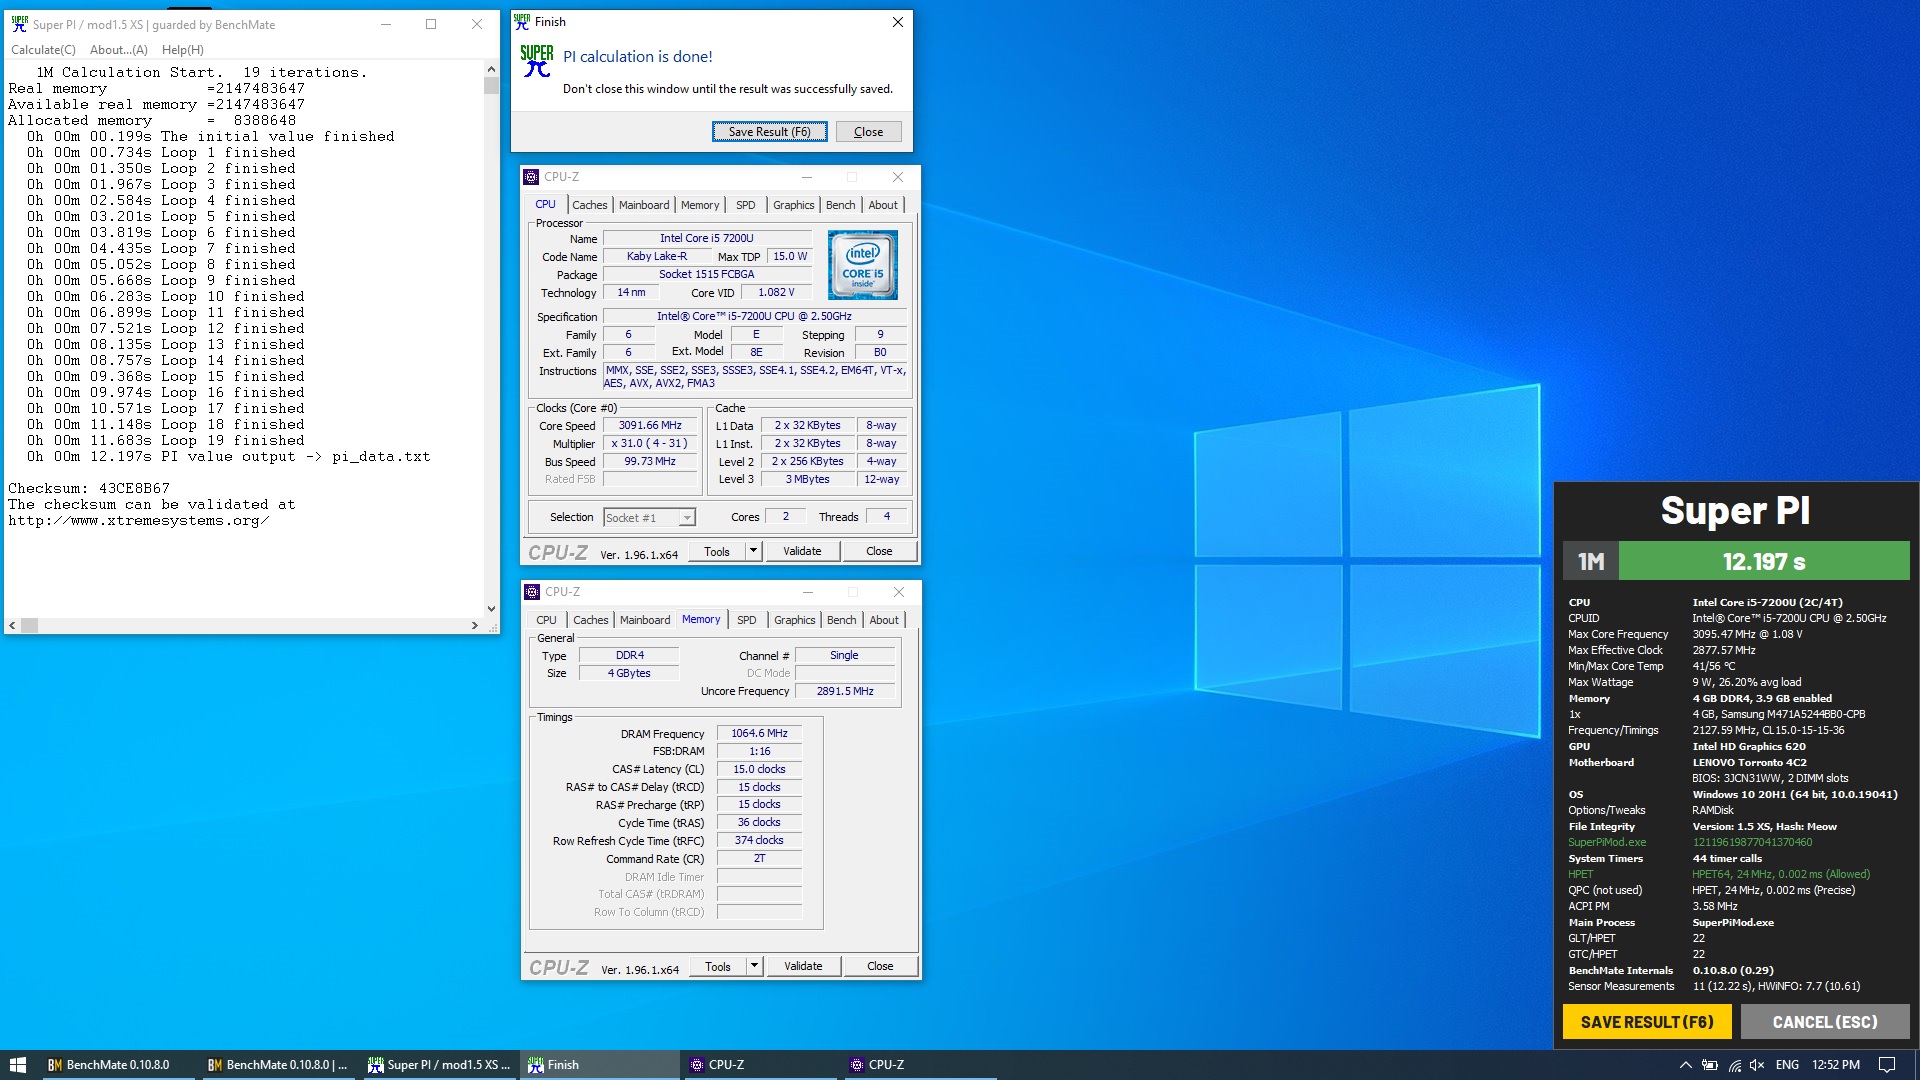Image resolution: width=1920 pixels, height=1080 pixels.
Task: Switch to About tab in lower CPU-Z
Action: coord(884,620)
